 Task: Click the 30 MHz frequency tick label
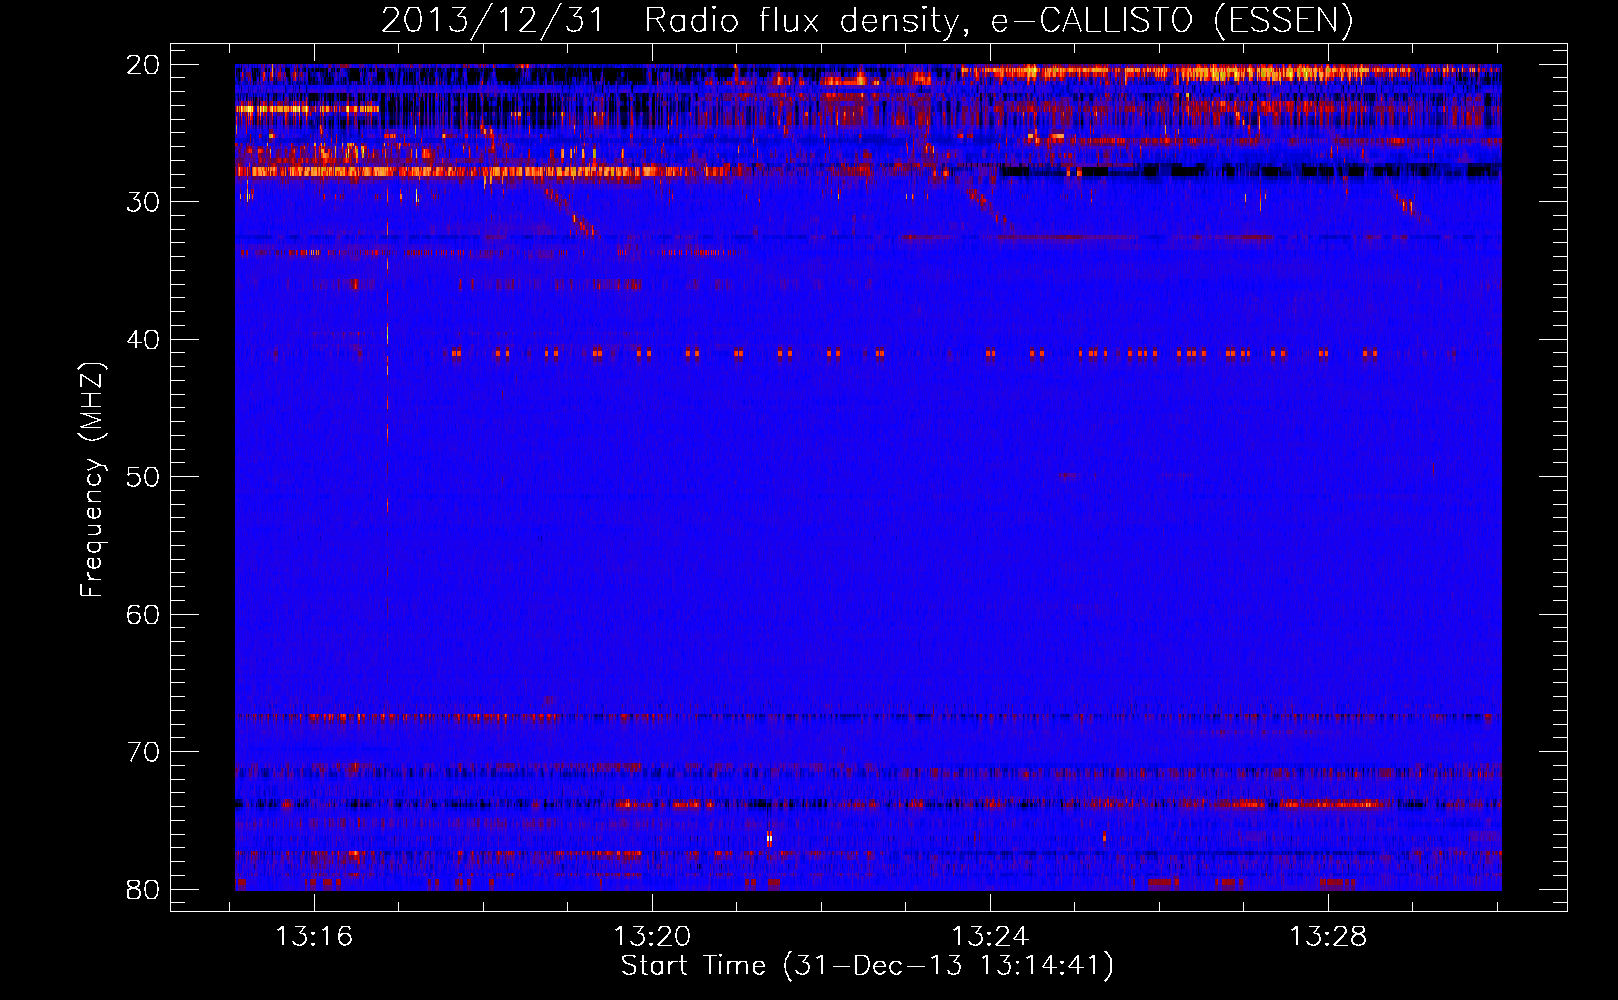point(144,202)
